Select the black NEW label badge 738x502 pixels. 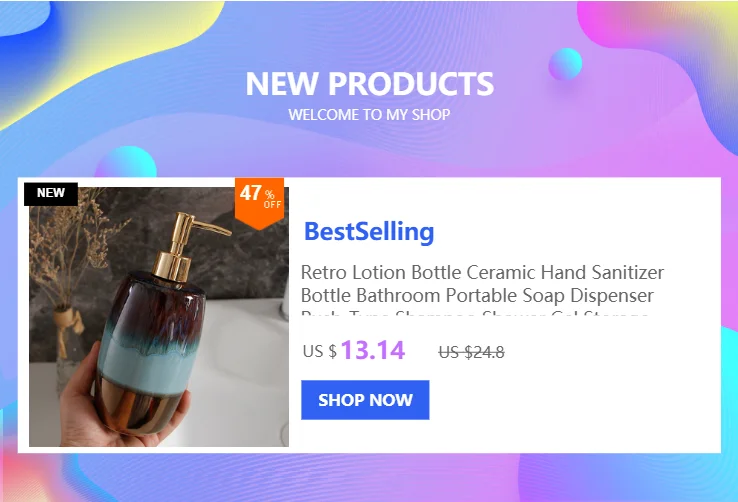[x=51, y=194]
